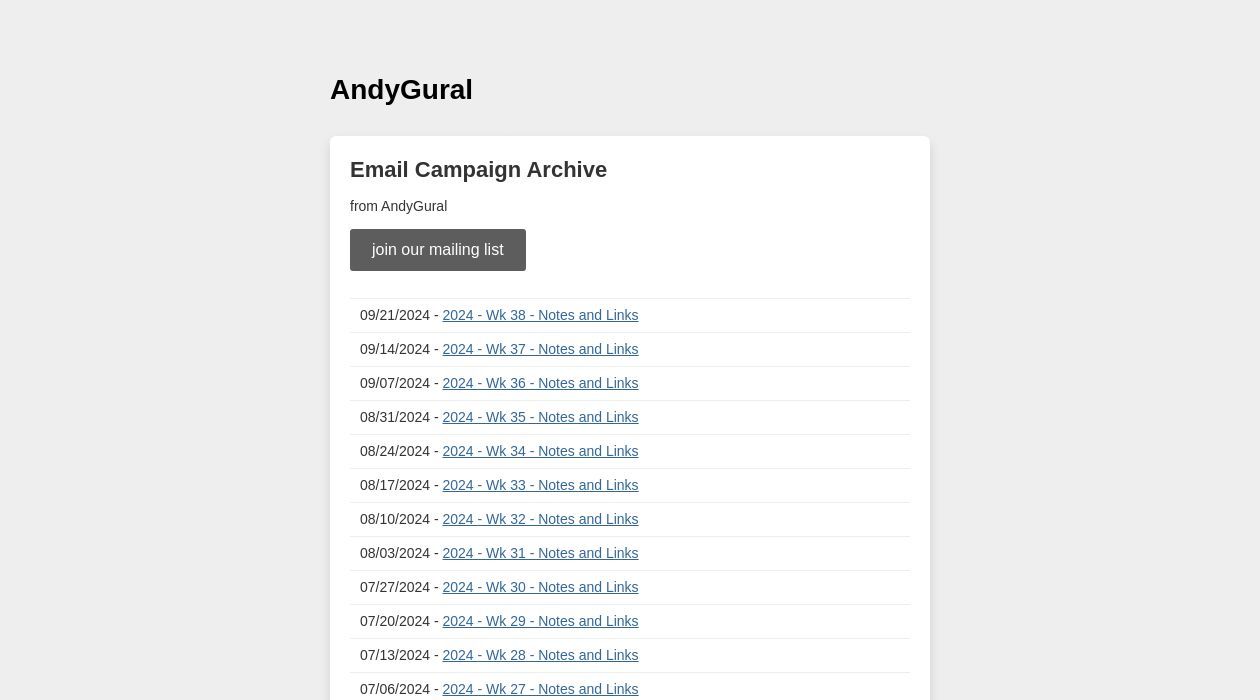The height and width of the screenshot is (700, 1260).
Task: Open the Wk 34 Notes and Links link
Action: tap(540, 451)
